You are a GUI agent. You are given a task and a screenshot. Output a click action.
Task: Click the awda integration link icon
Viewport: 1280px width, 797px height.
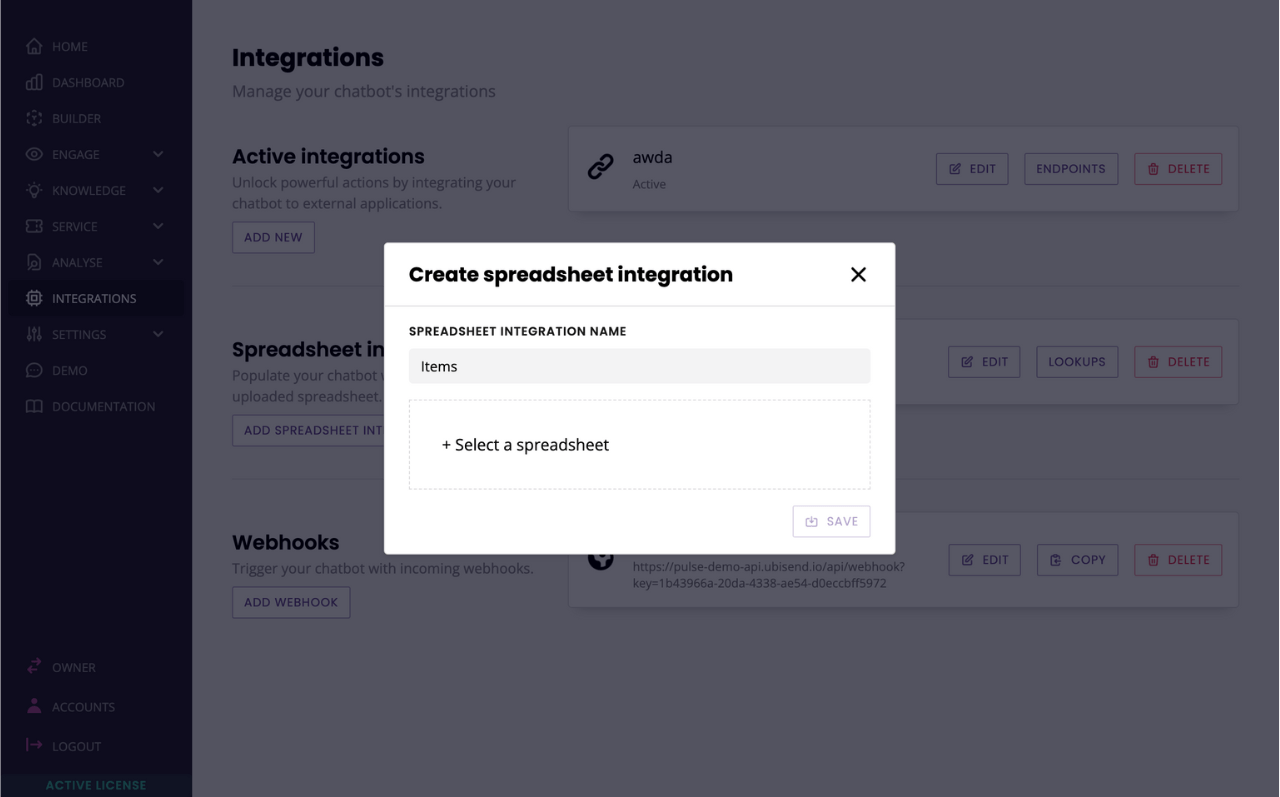(600, 168)
